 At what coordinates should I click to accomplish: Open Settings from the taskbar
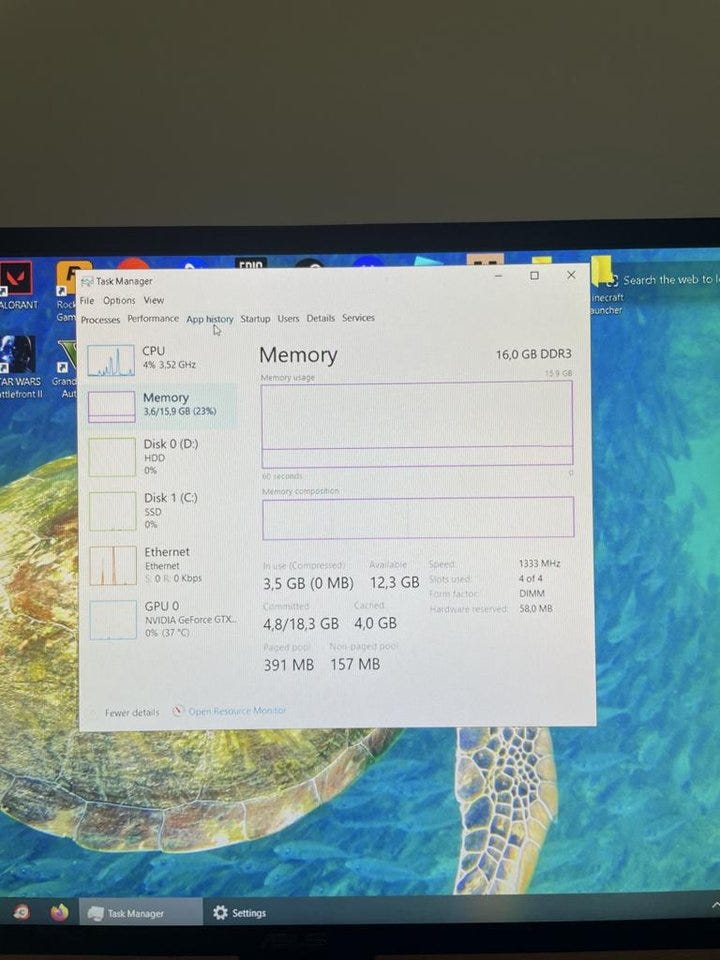[240, 913]
